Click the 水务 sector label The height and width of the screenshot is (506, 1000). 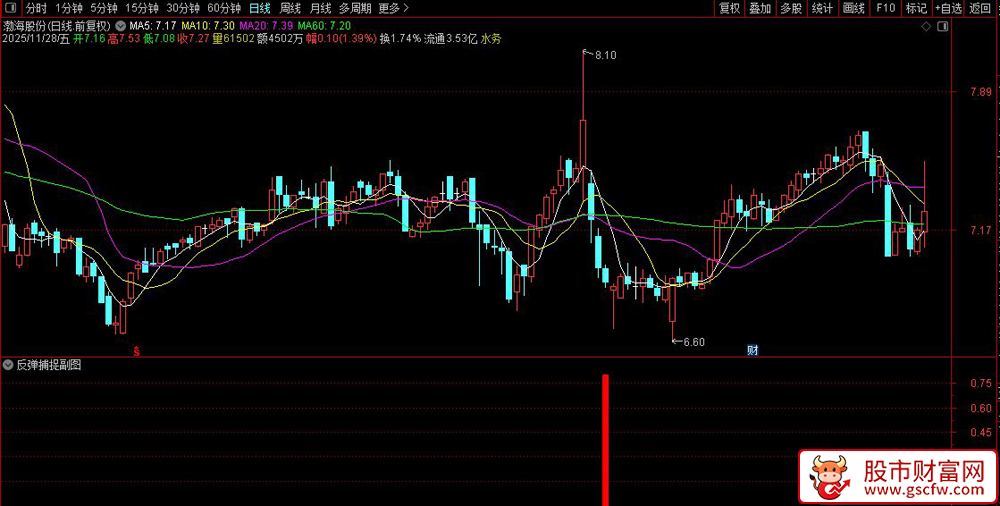(x=491, y=38)
